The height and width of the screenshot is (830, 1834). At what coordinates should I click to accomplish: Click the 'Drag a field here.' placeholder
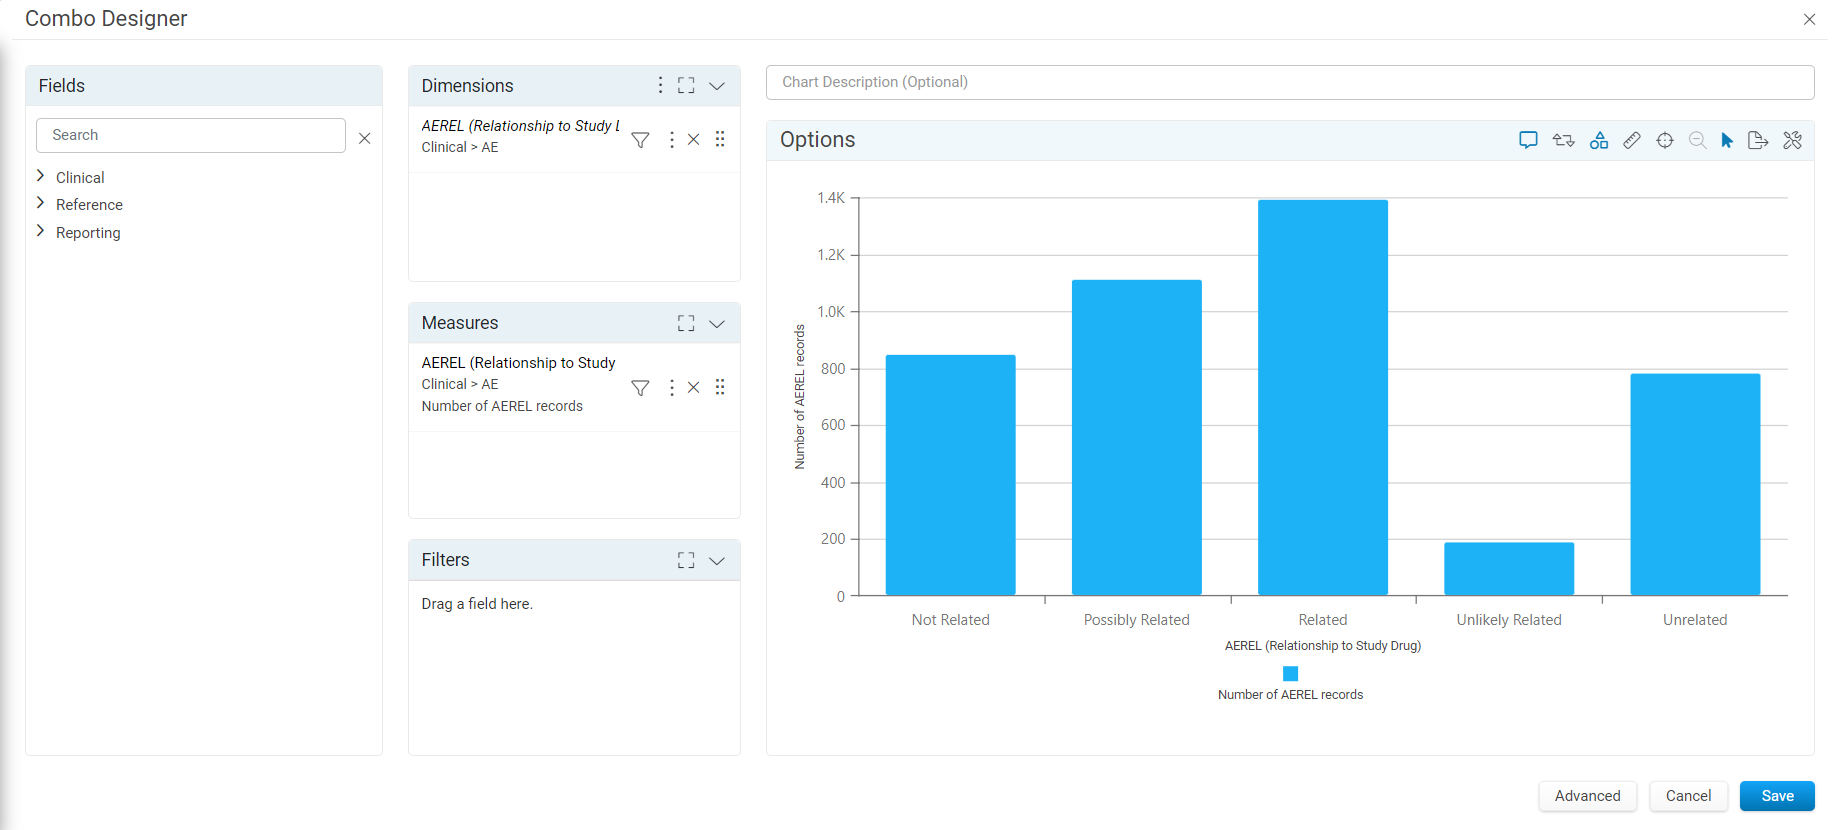point(477,604)
